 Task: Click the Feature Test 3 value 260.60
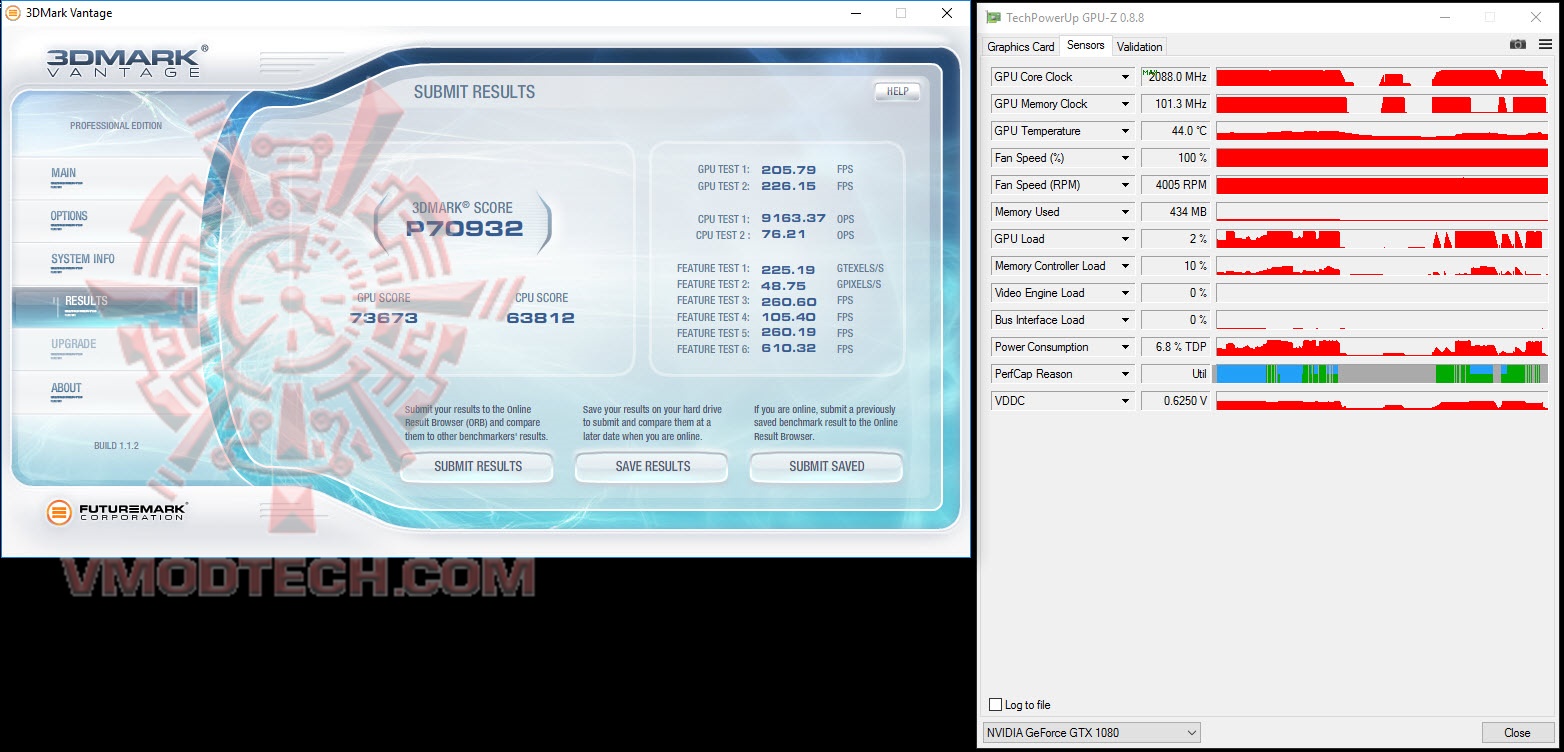coord(789,300)
